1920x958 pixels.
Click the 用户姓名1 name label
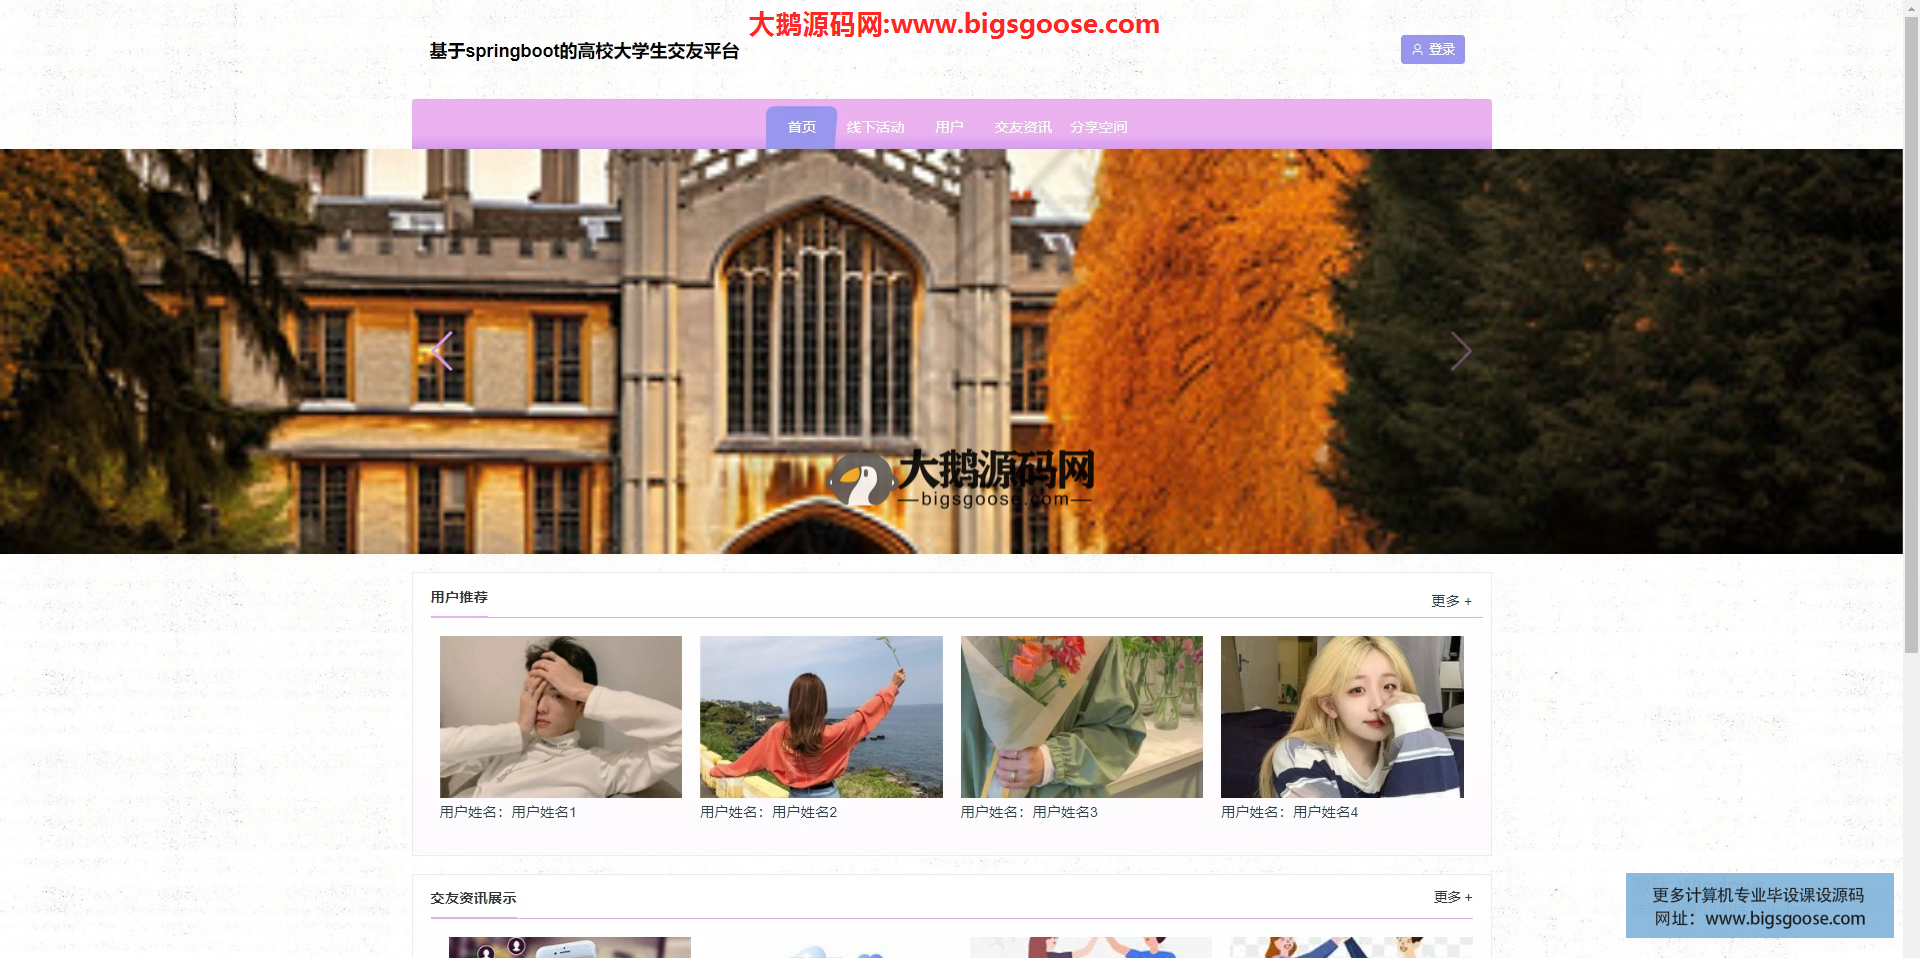coord(508,812)
